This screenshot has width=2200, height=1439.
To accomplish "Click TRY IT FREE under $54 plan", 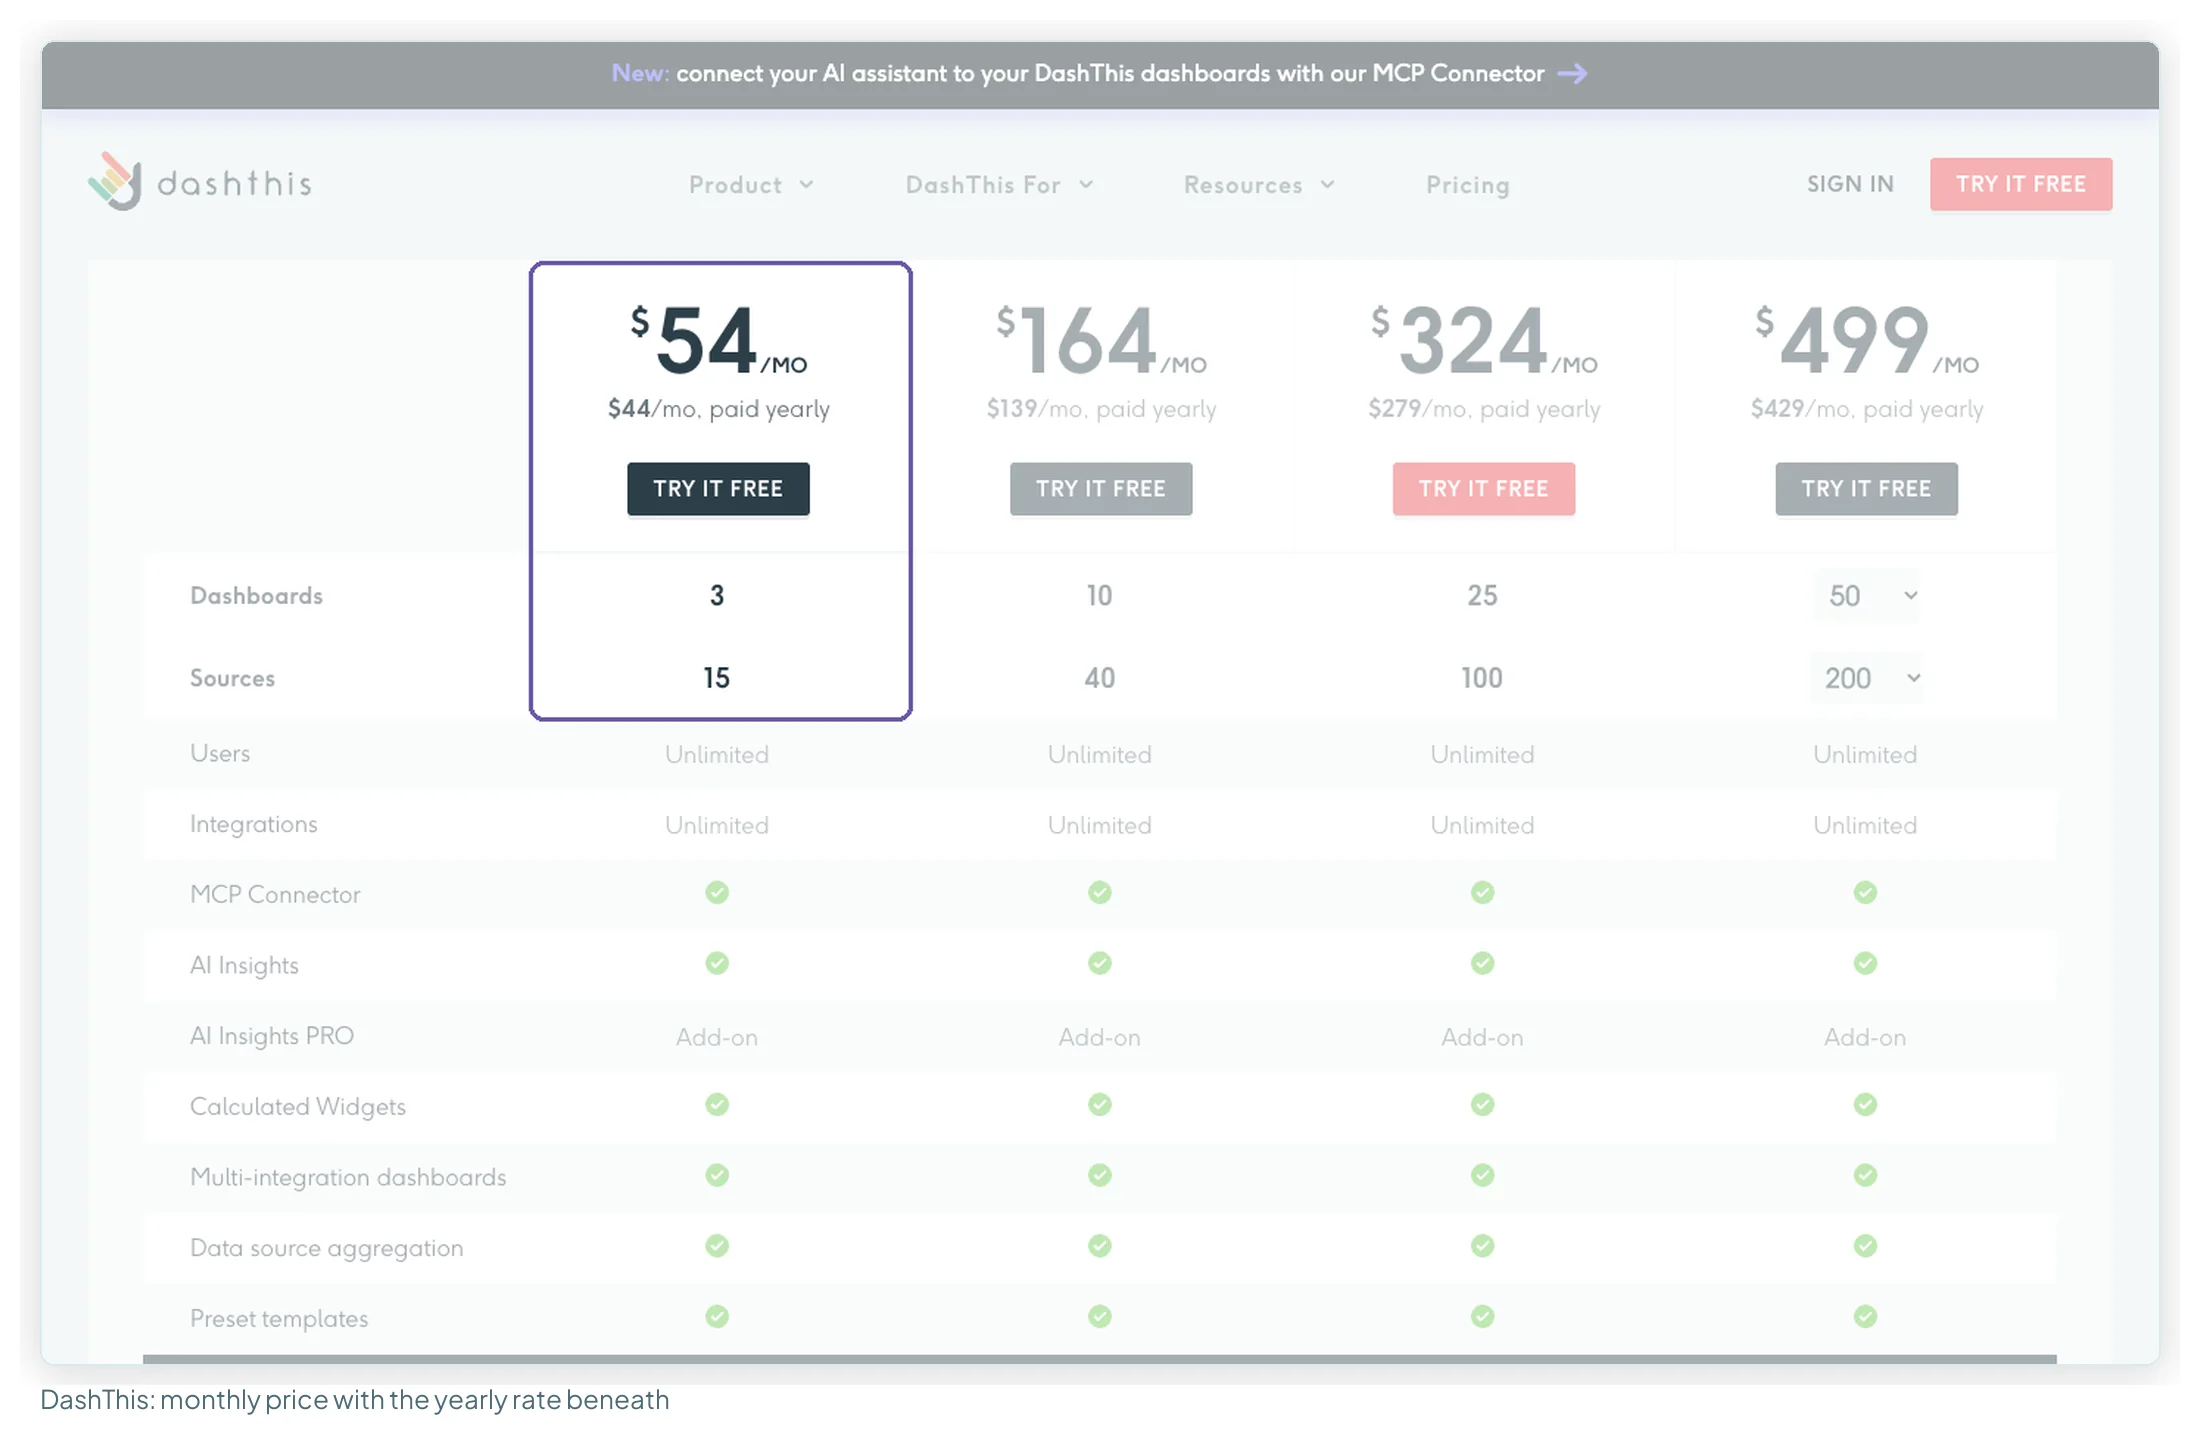I will pyautogui.click(x=718, y=489).
